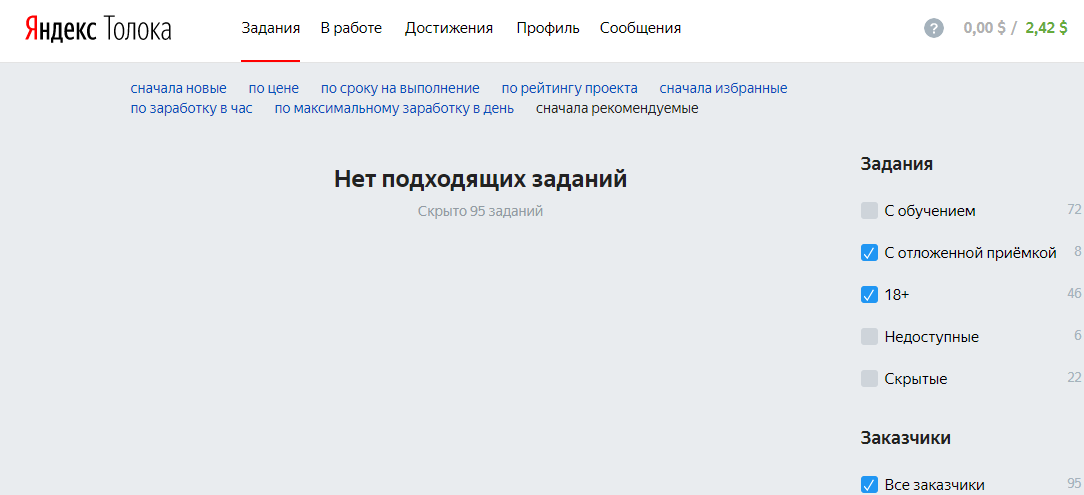Uncheck С отложенной приёмкой filter

click(869, 253)
